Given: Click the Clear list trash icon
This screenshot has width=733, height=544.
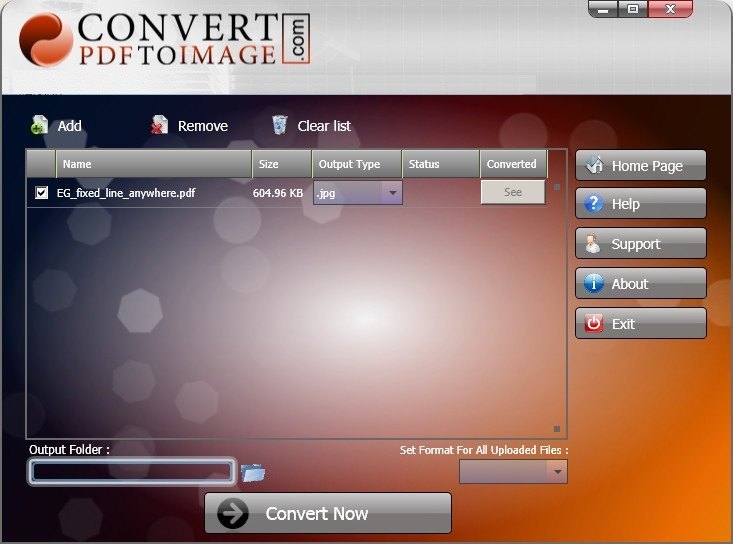Looking at the screenshot, I should click(x=280, y=125).
